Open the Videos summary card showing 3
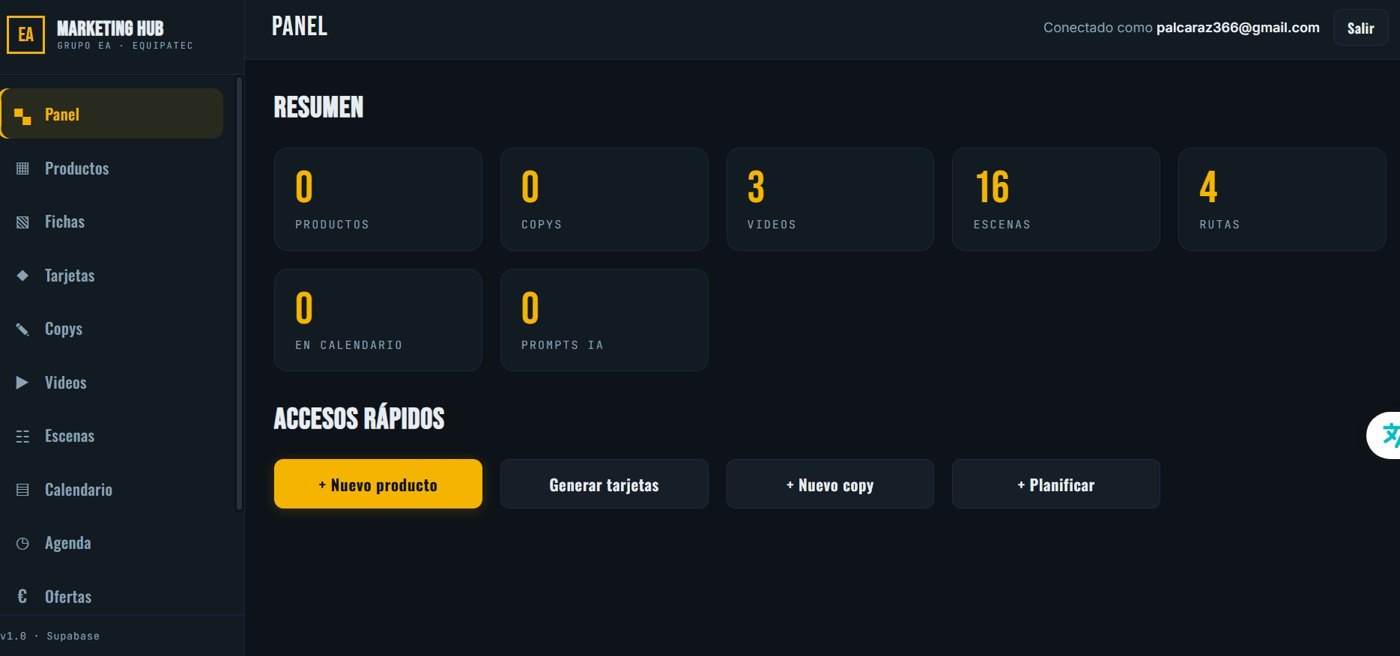 pyautogui.click(x=830, y=199)
